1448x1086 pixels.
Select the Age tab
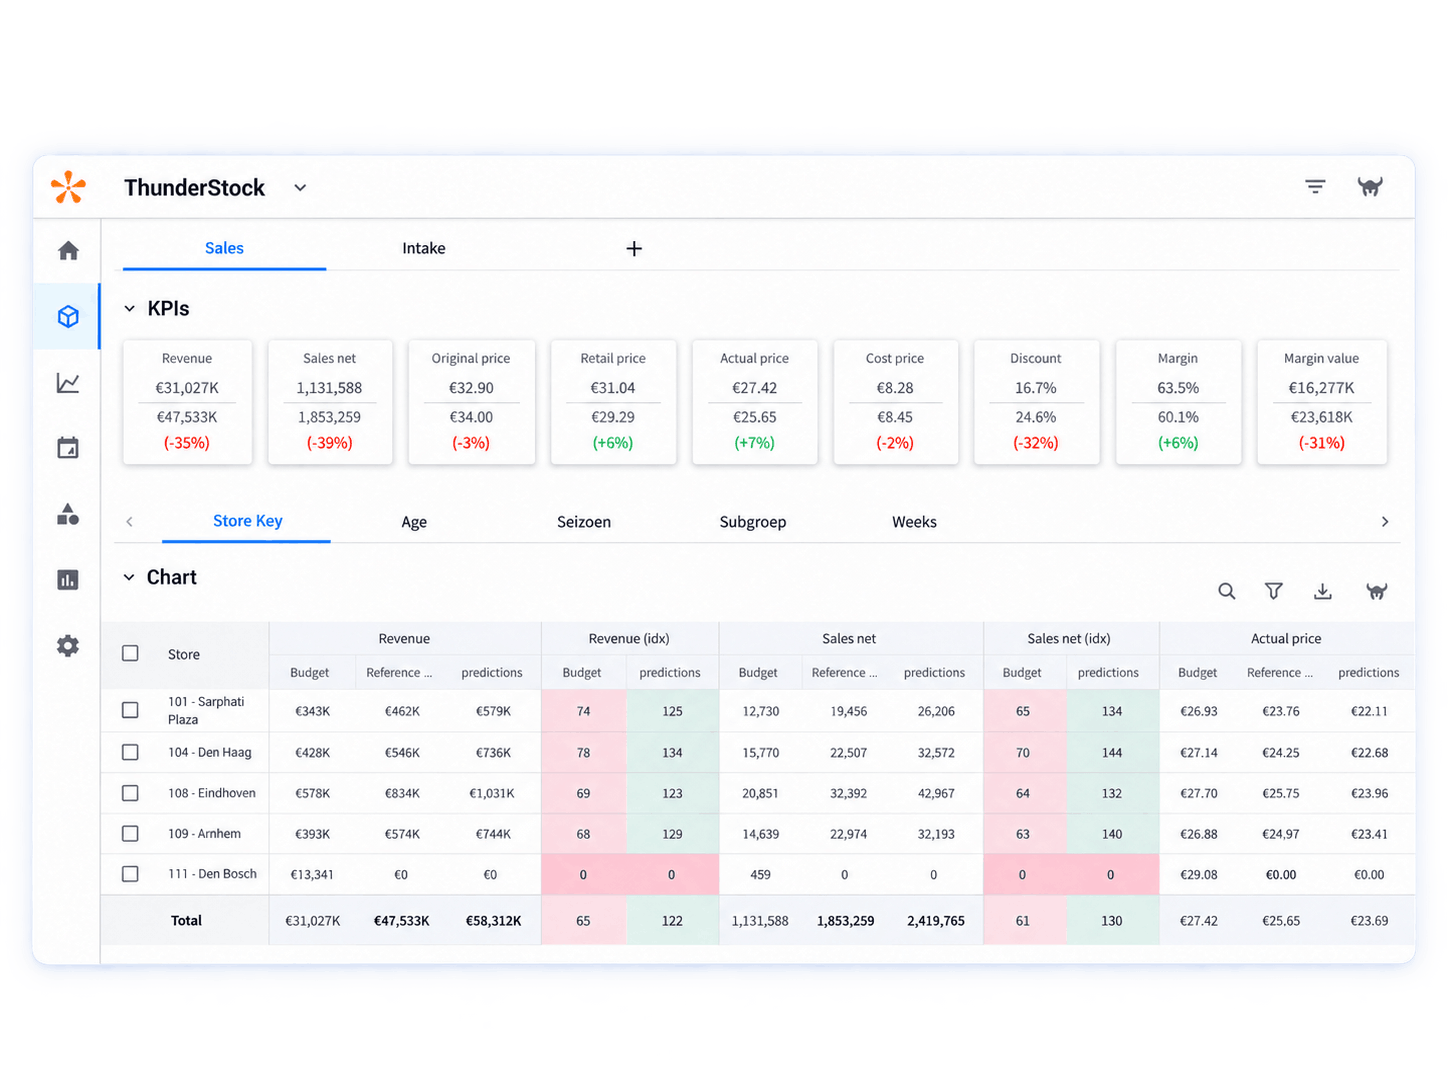coord(414,522)
